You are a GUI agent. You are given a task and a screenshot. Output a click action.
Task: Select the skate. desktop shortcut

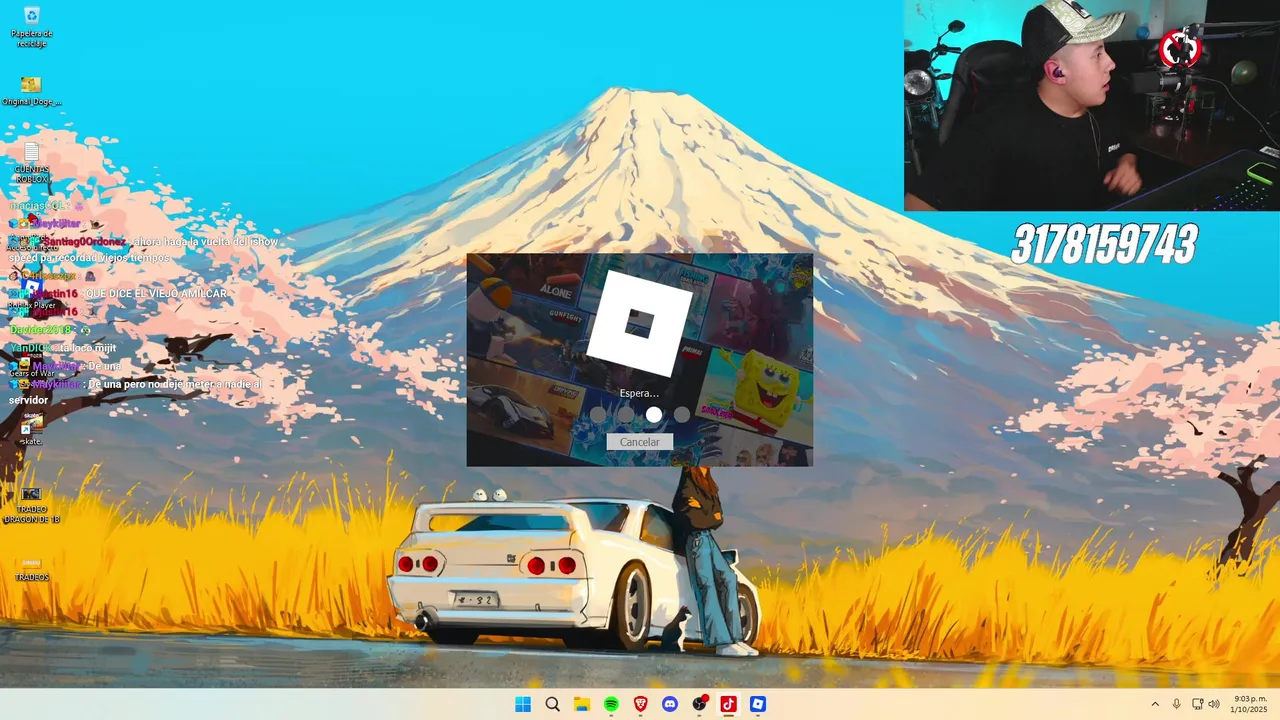click(31, 430)
